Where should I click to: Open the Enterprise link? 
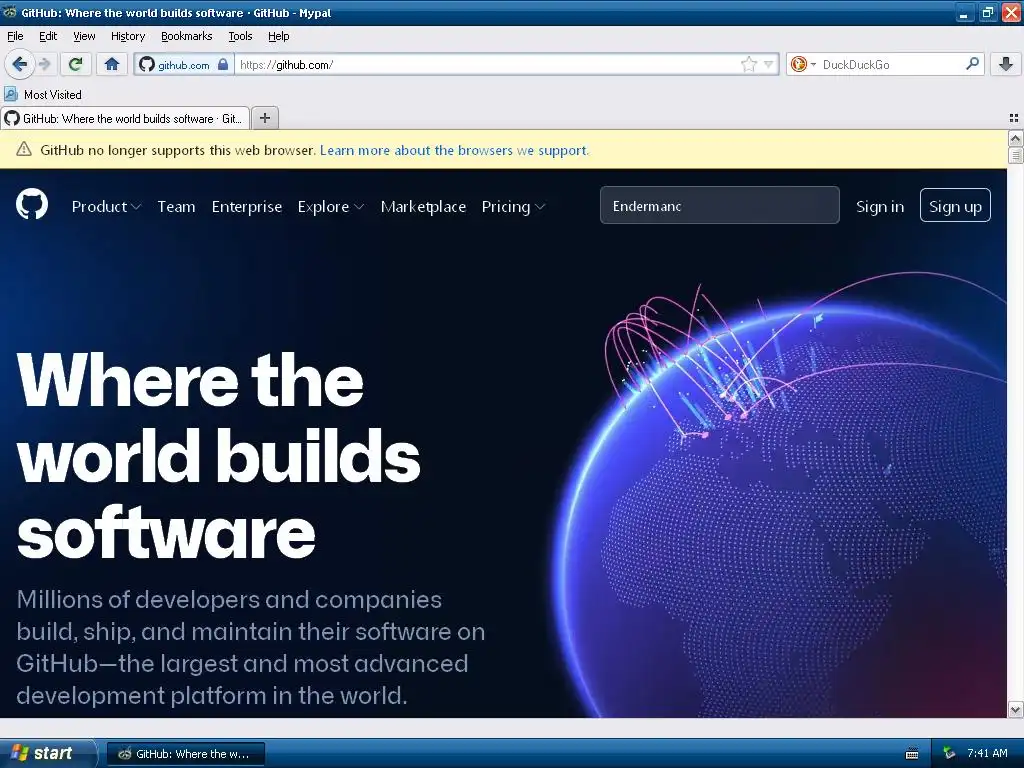coord(247,206)
